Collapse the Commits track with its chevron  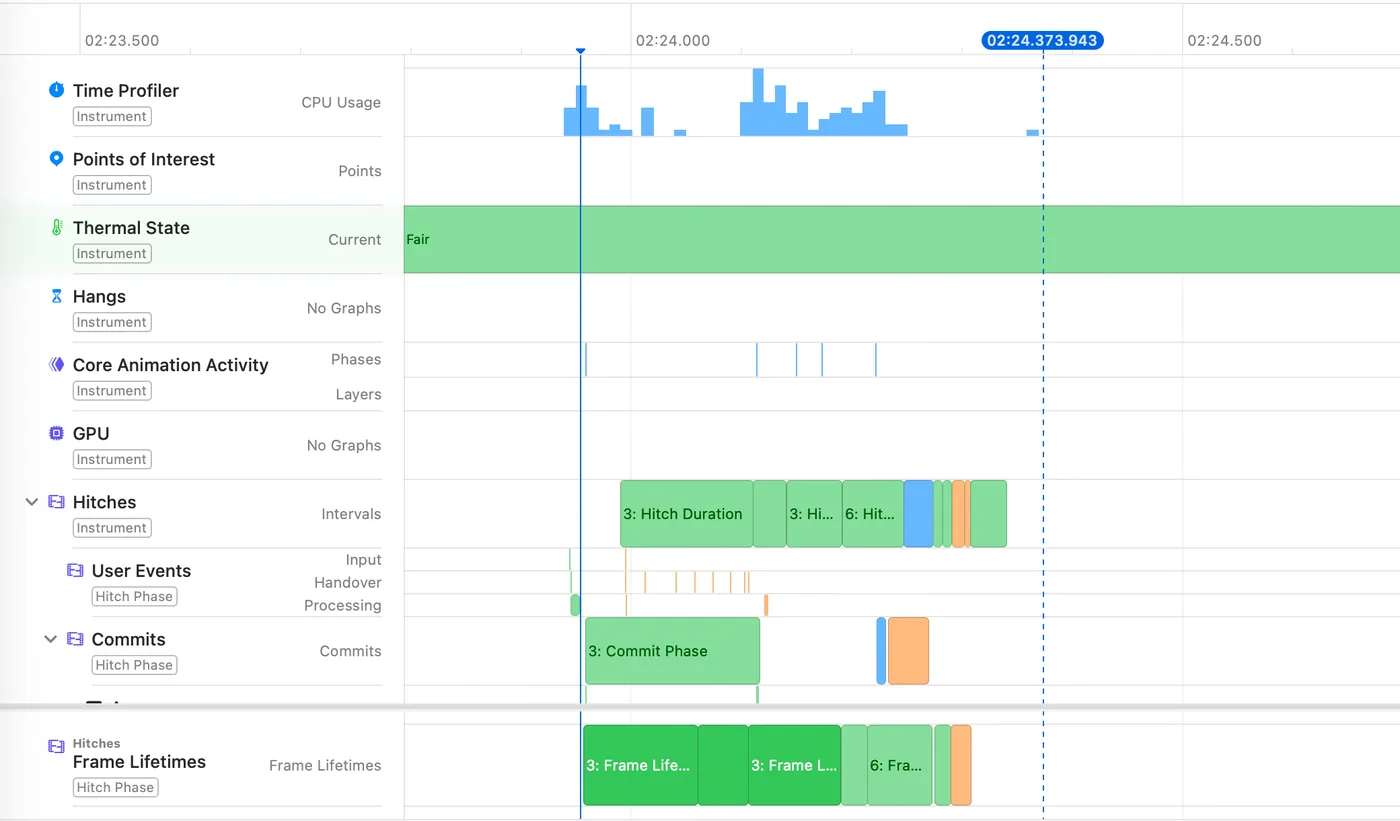click(x=50, y=639)
